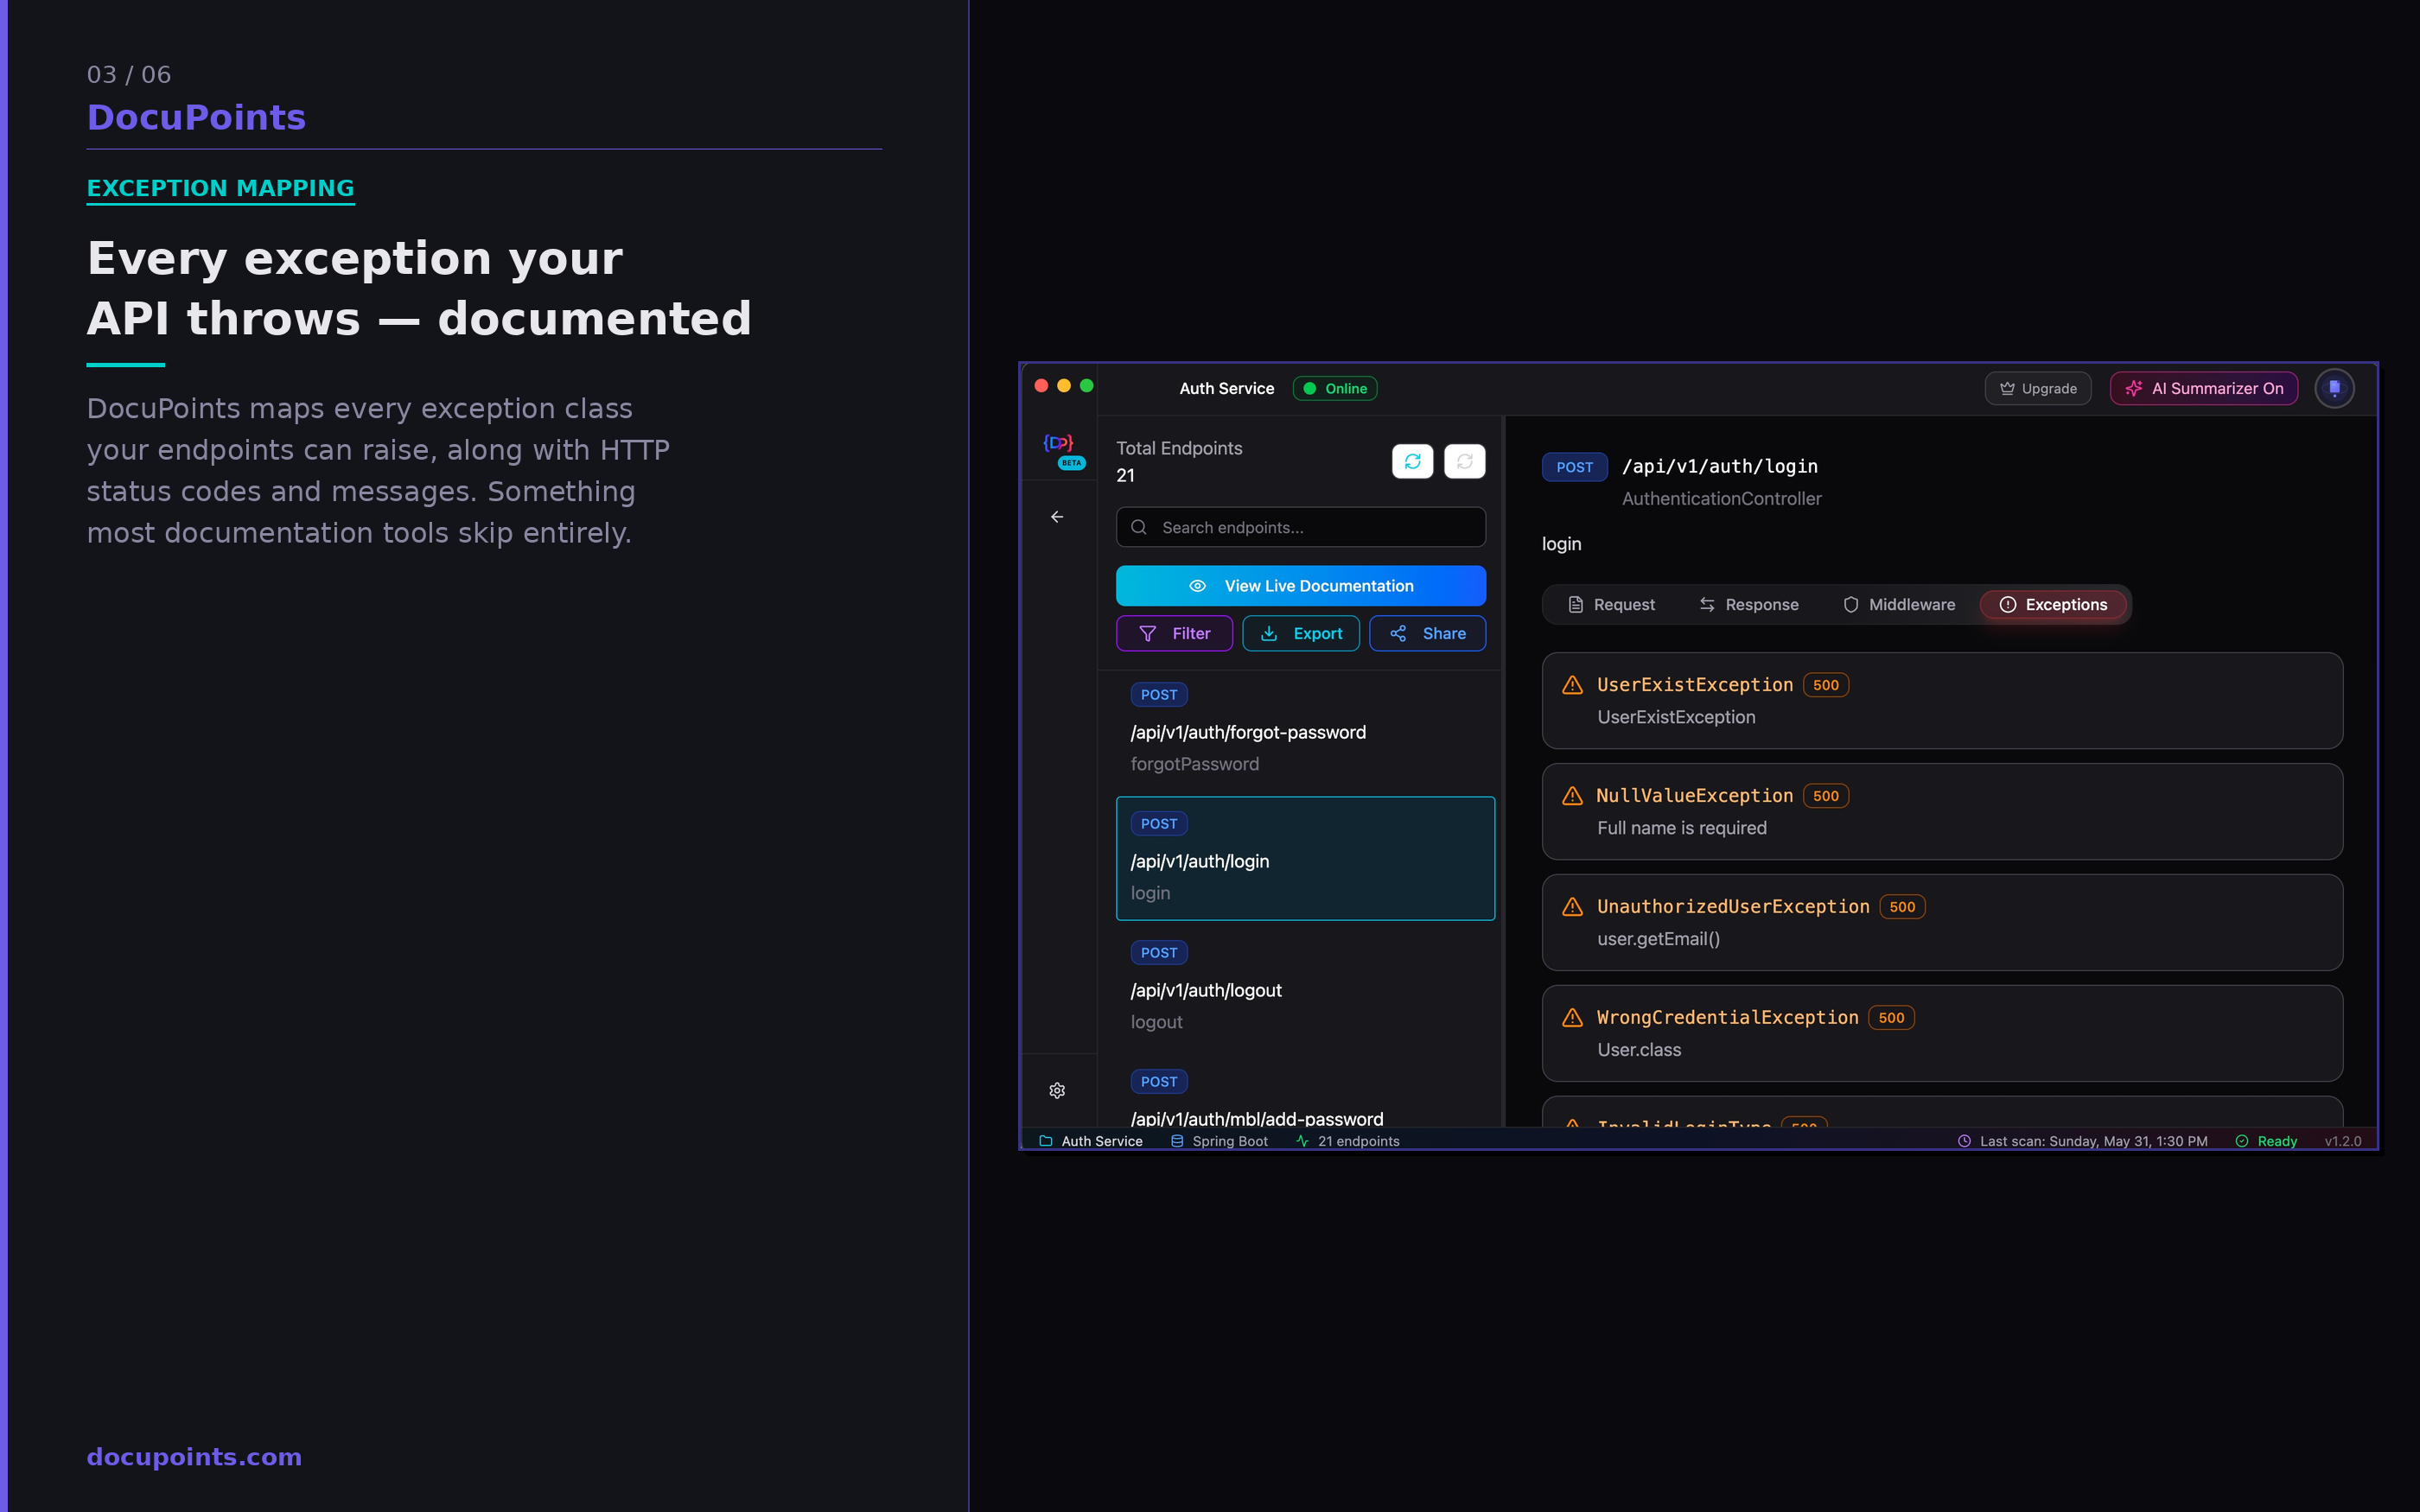Click the macOS green zoom dot
Viewport: 2420px width, 1512px height.
coord(1087,386)
